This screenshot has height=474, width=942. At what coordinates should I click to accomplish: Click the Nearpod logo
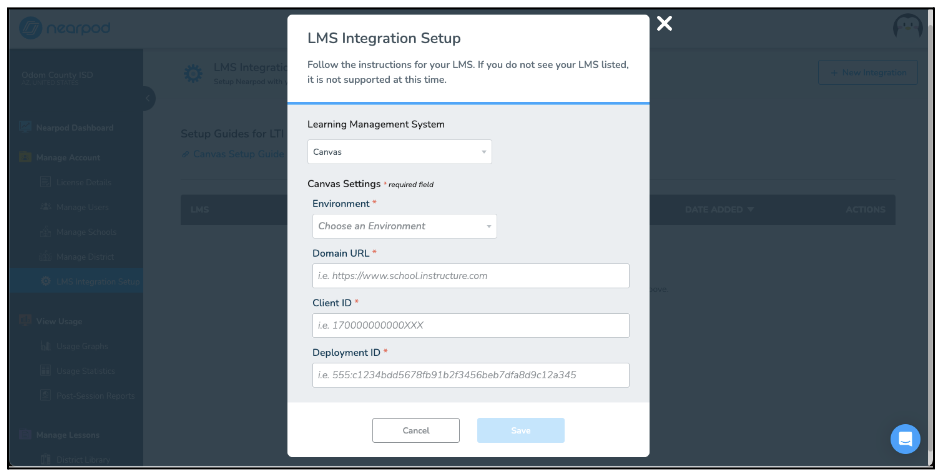[65, 28]
